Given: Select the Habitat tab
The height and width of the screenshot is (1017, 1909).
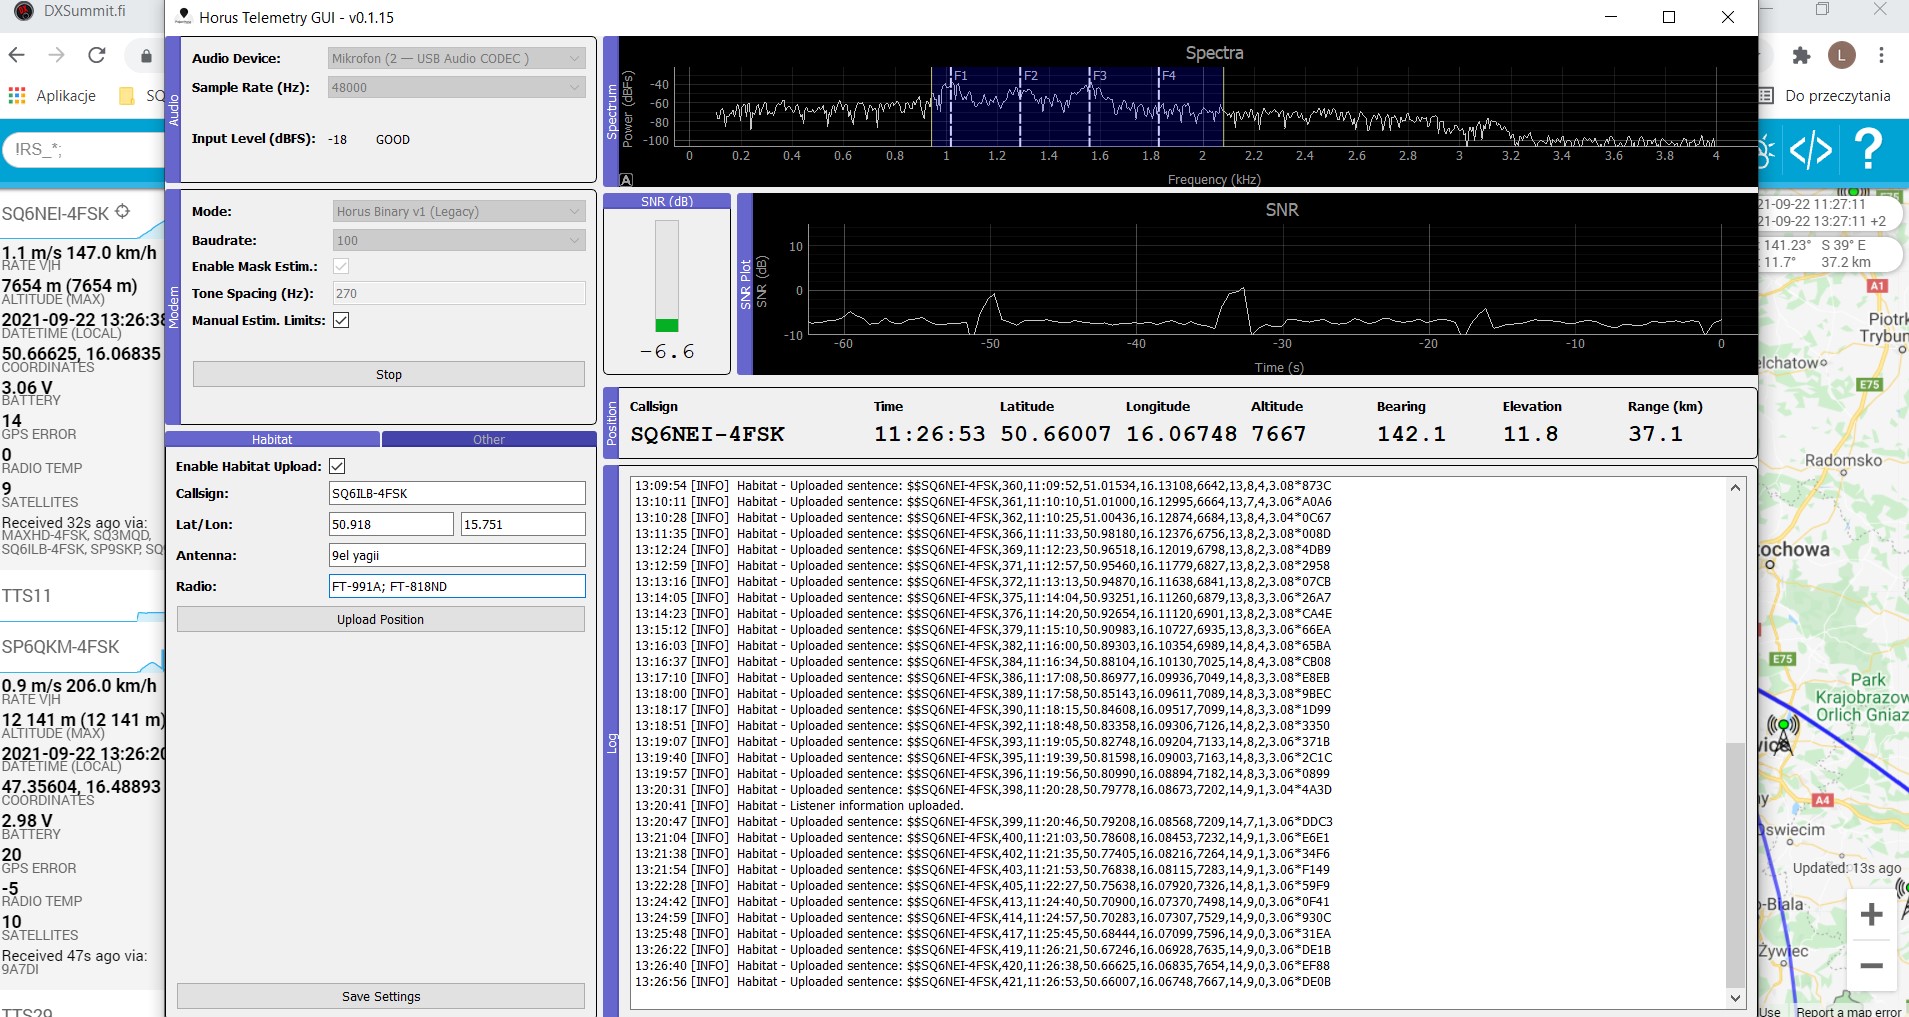Looking at the screenshot, I should [272, 439].
